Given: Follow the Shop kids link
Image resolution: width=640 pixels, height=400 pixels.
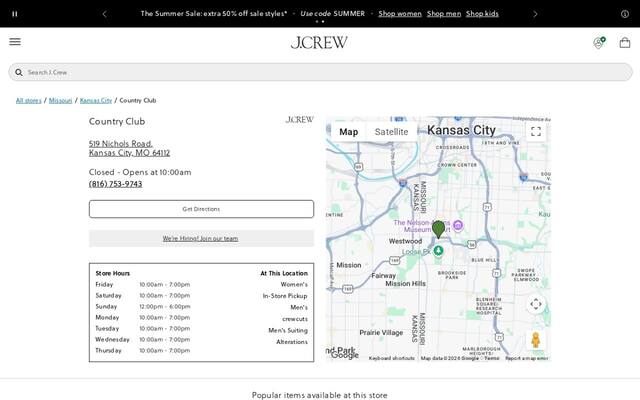Looking at the screenshot, I should click(482, 13).
